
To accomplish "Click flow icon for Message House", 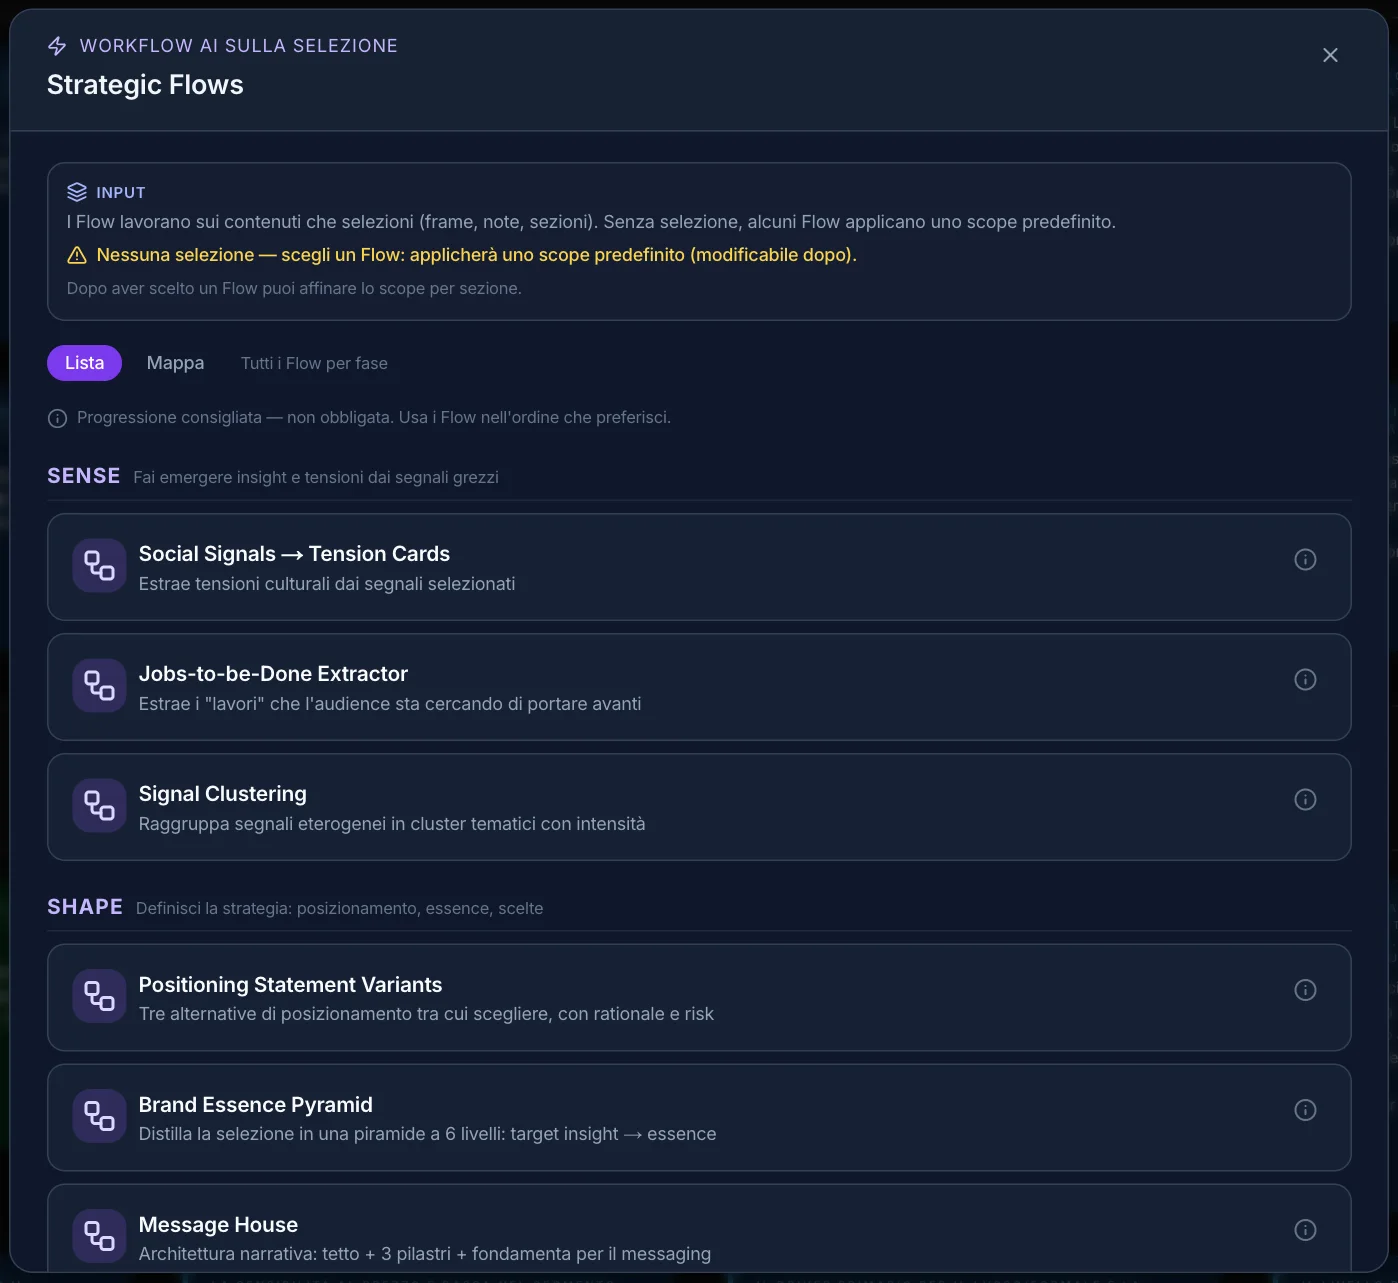I will pyautogui.click(x=99, y=1236).
